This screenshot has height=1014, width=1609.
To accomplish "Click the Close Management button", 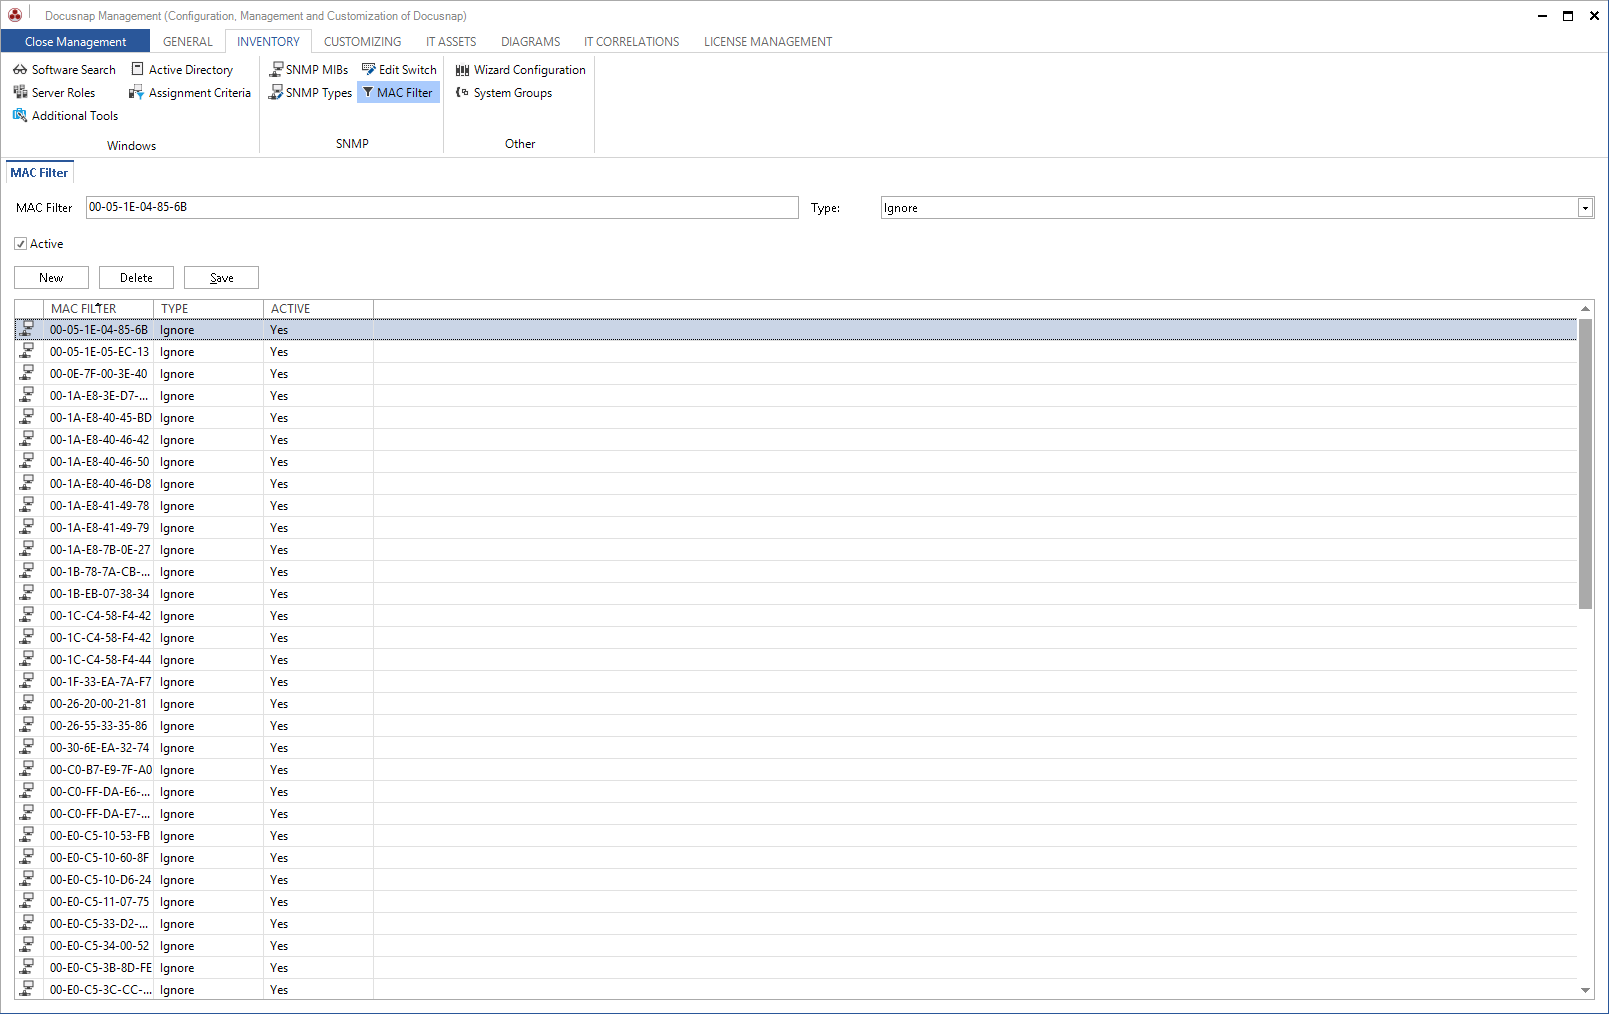I will [x=75, y=42].
